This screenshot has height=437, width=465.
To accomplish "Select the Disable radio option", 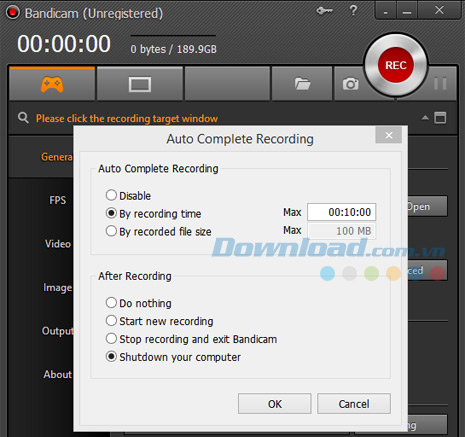I will 128,196.
